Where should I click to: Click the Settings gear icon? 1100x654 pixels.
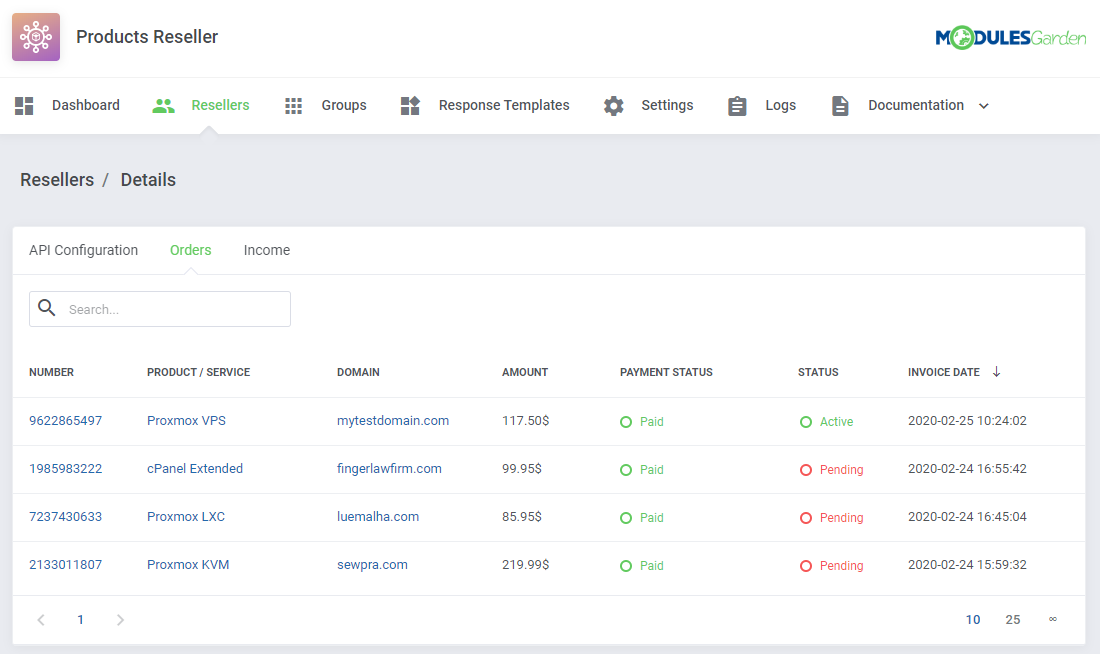pyautogui.click(x=613, y=106)
